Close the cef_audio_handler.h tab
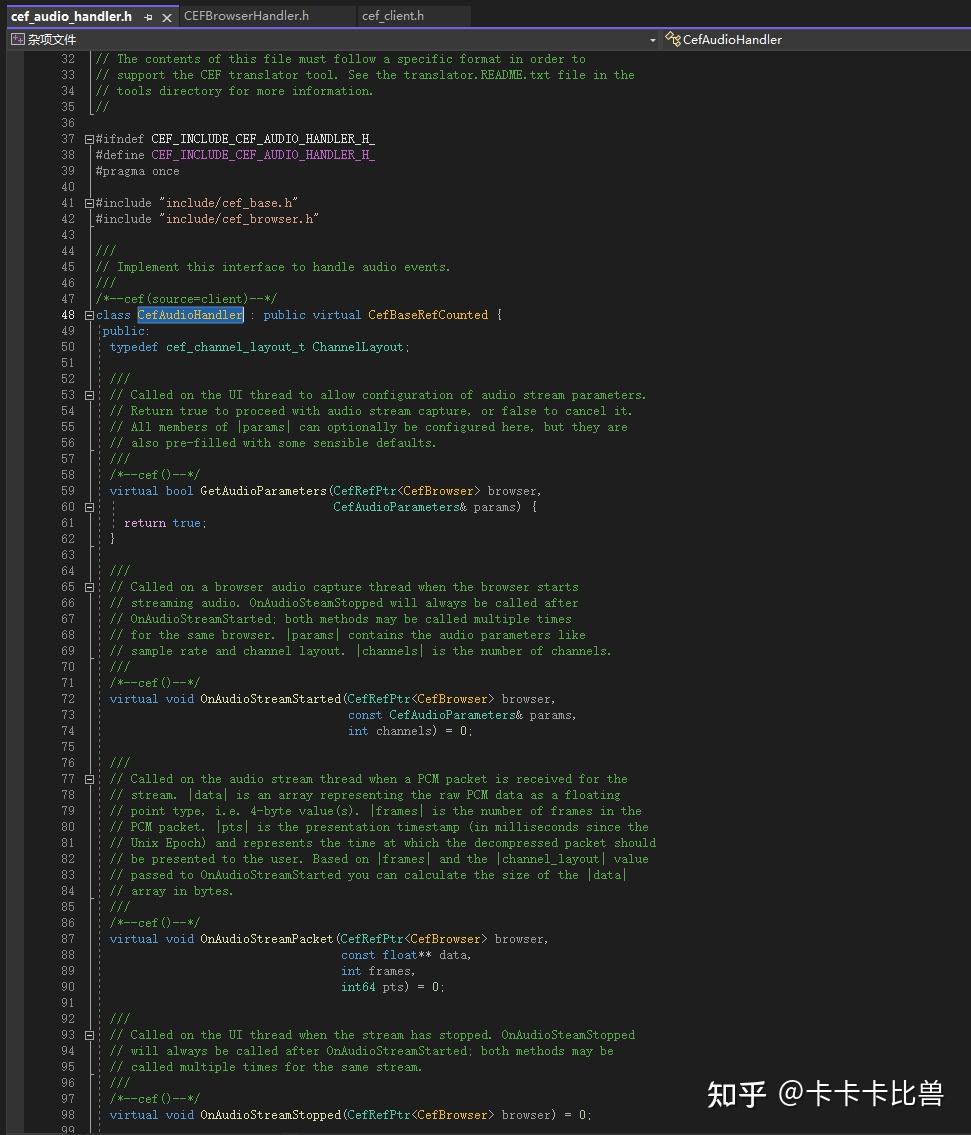The height and width of the screenshot is (1135, 971). click(x=166, y=17)
